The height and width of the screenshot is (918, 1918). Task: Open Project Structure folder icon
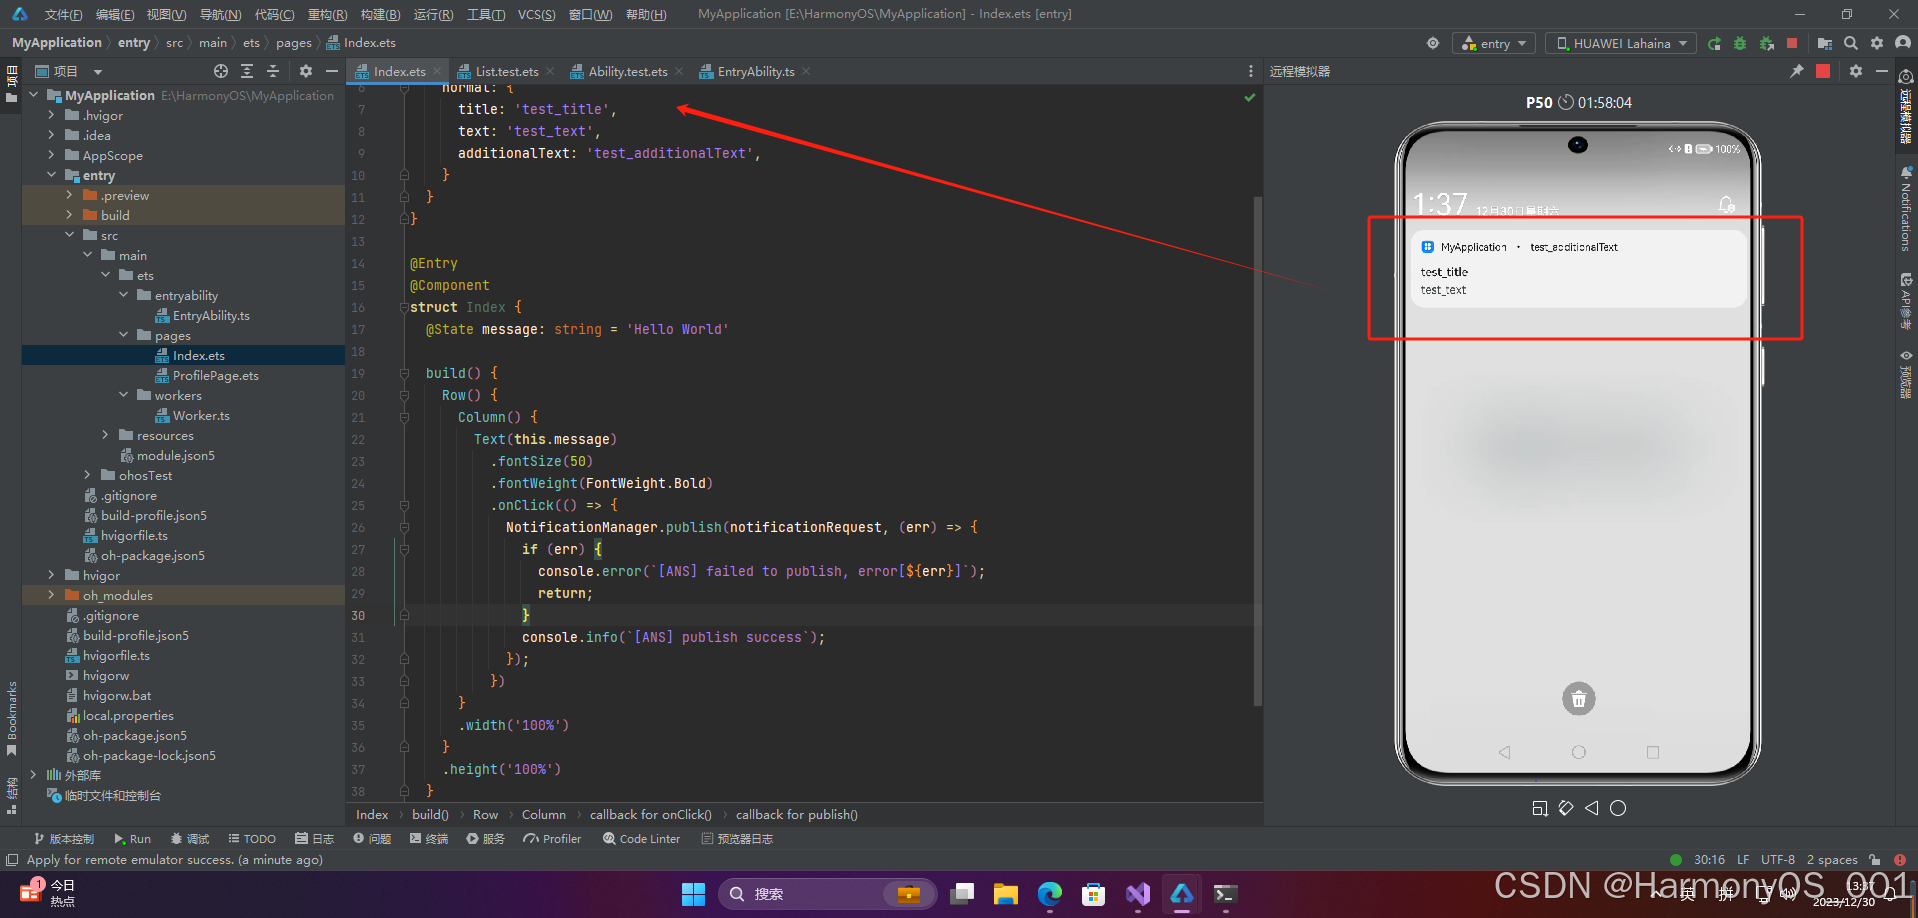pos(1825,43)
